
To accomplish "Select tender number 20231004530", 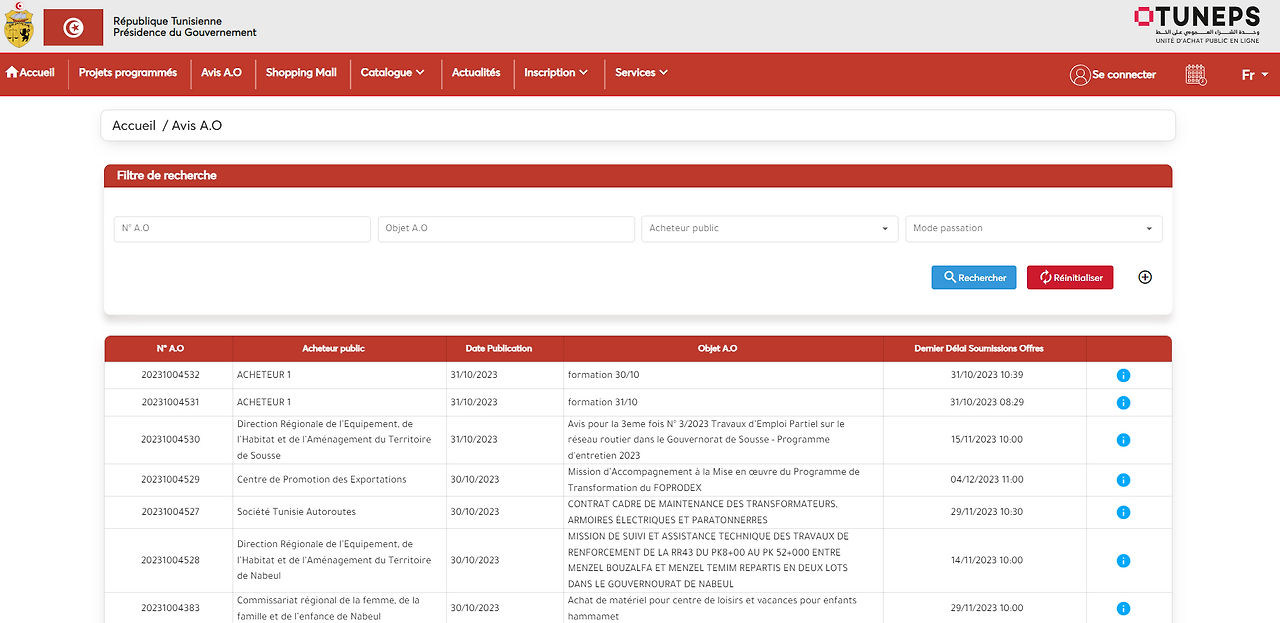I will (x=170, y=440).
